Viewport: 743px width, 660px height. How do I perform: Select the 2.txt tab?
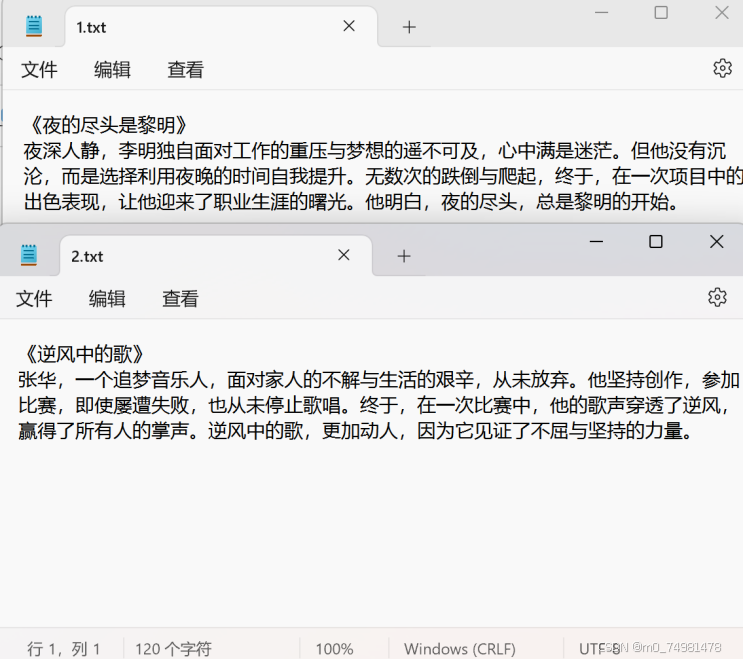point(216,256)
